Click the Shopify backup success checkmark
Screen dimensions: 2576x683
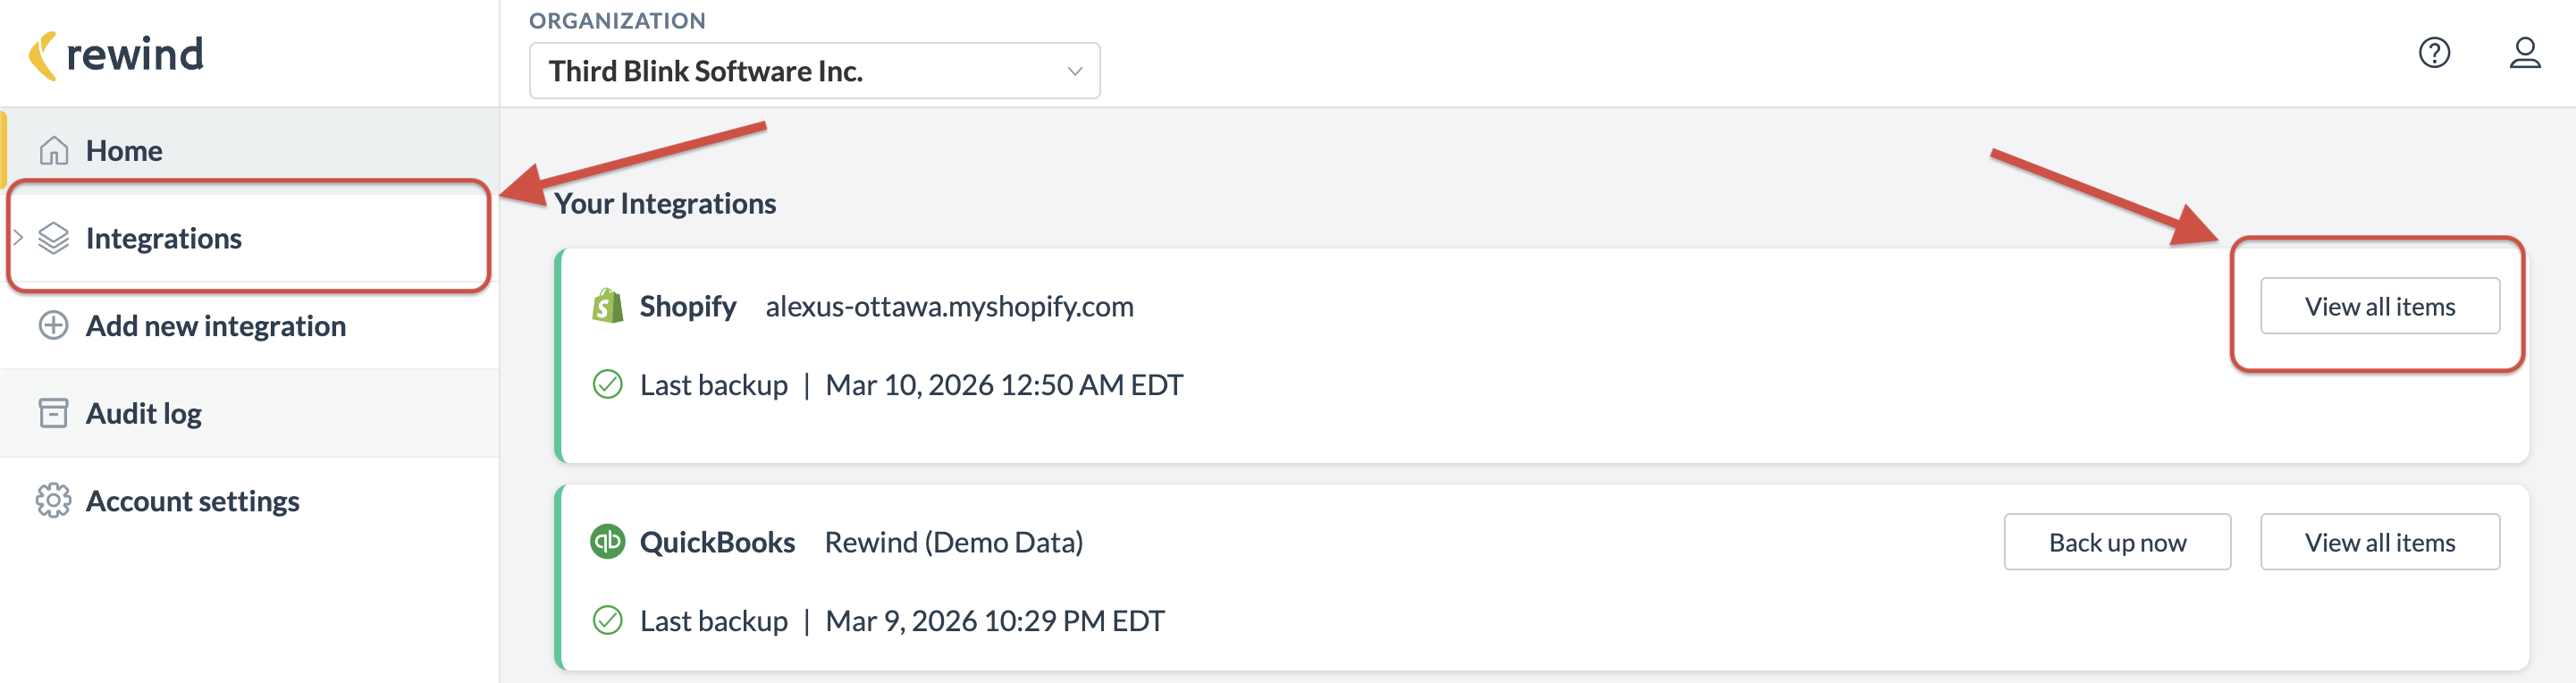[x=607, y=384]
